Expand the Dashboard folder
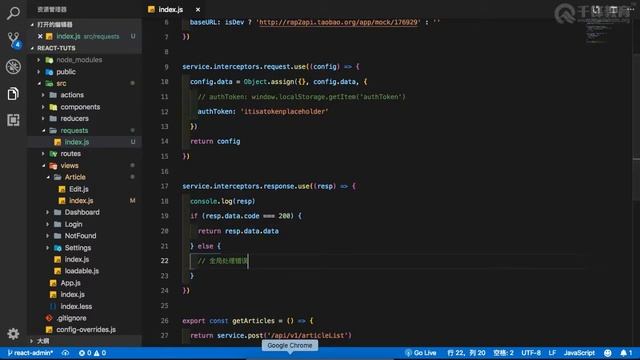The height and width of the screenshot is (360, 640). (48, 212)
